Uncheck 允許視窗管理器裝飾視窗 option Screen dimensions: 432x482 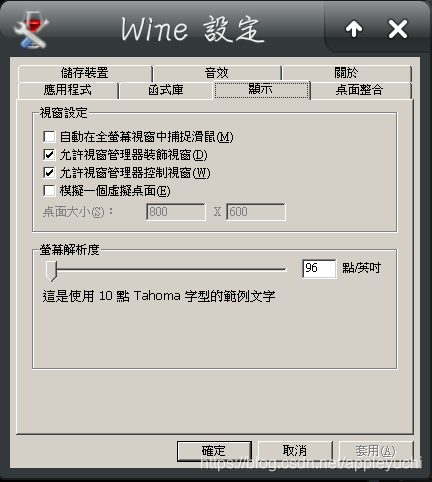coord(49,155)
